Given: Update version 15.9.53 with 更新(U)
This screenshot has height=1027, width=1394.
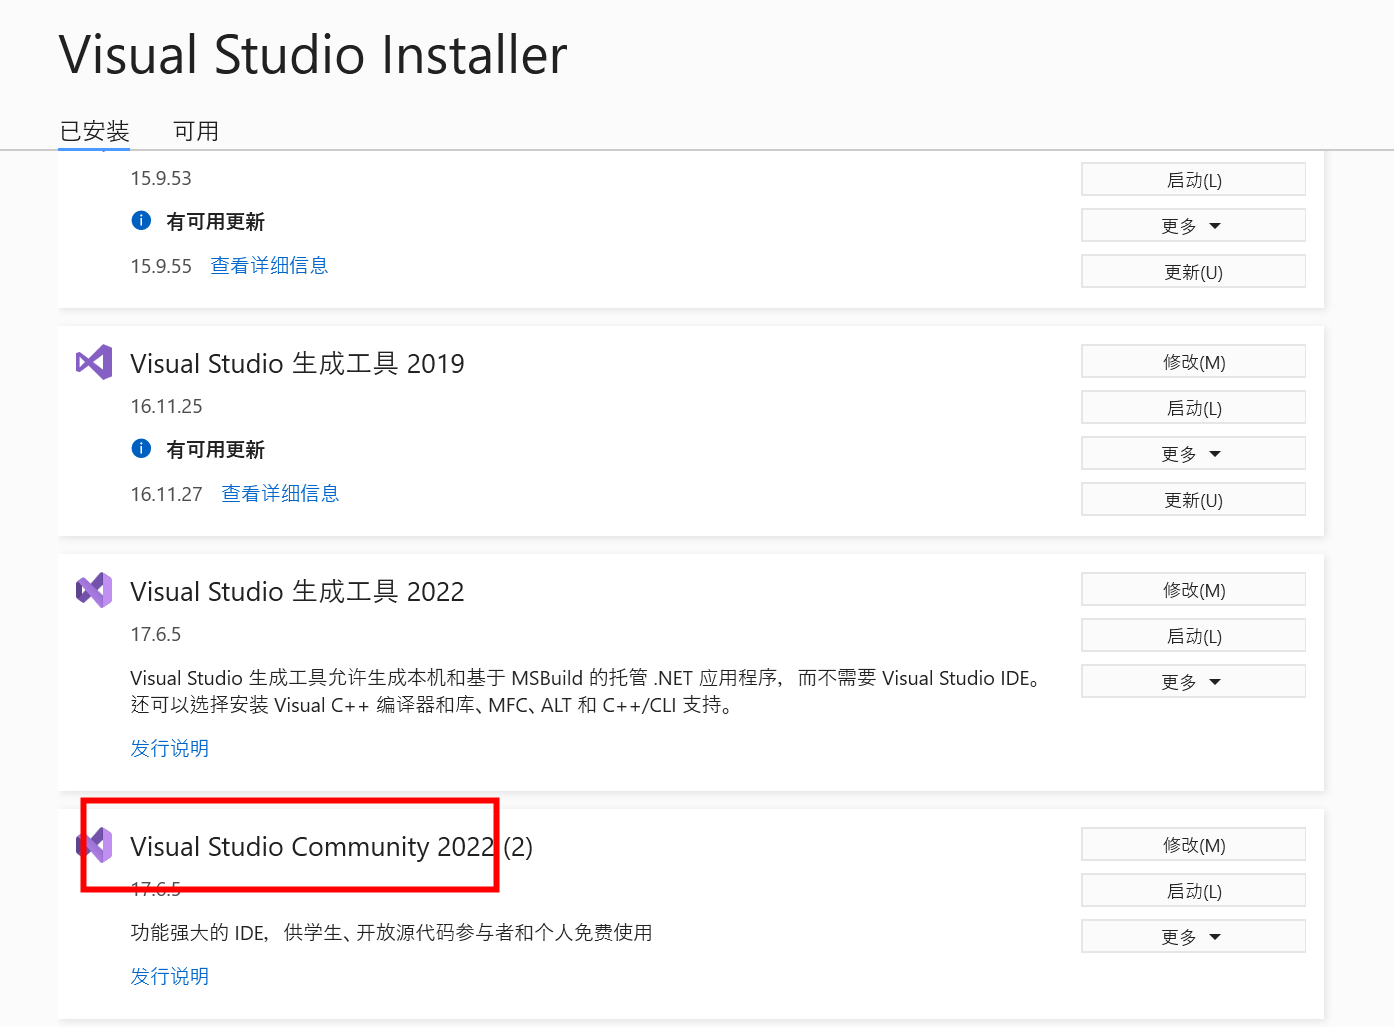Looking at the screenshot, I should click(1193, 272).
